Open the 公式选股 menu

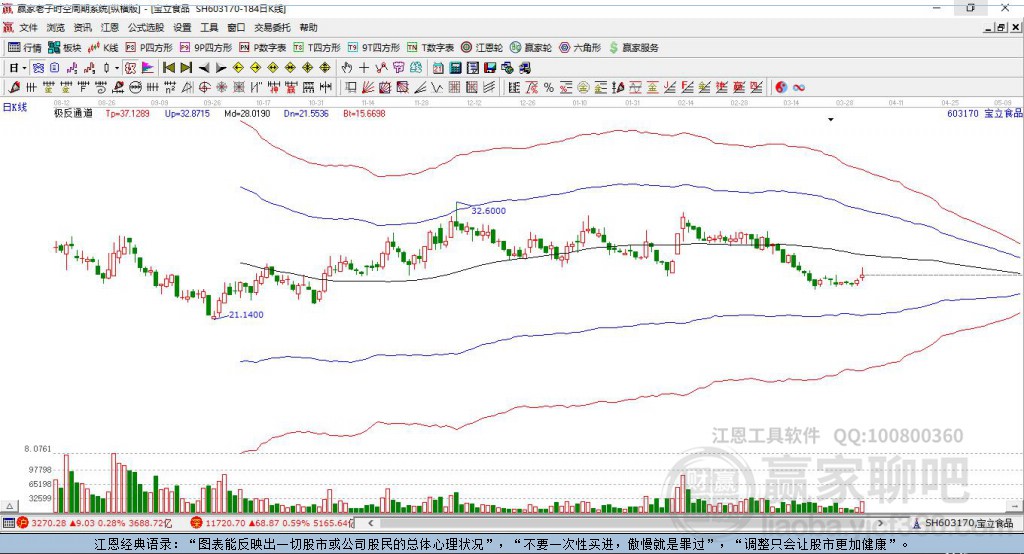(146, 27)
